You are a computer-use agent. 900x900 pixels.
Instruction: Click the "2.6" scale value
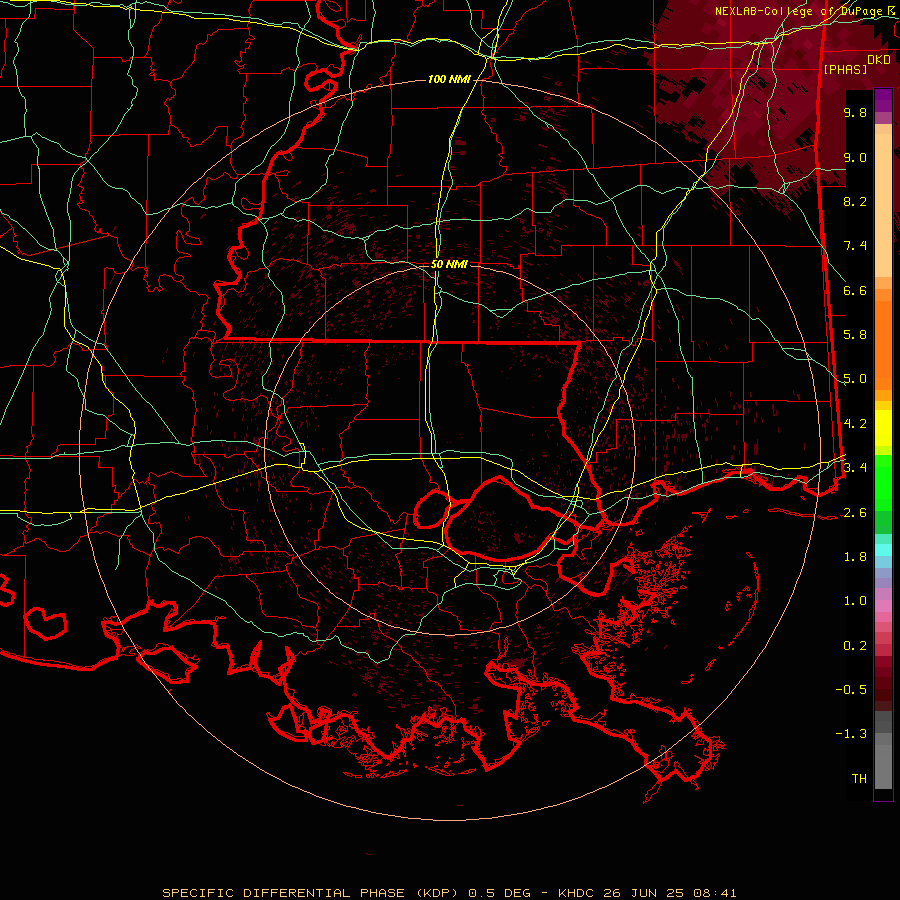855,513
